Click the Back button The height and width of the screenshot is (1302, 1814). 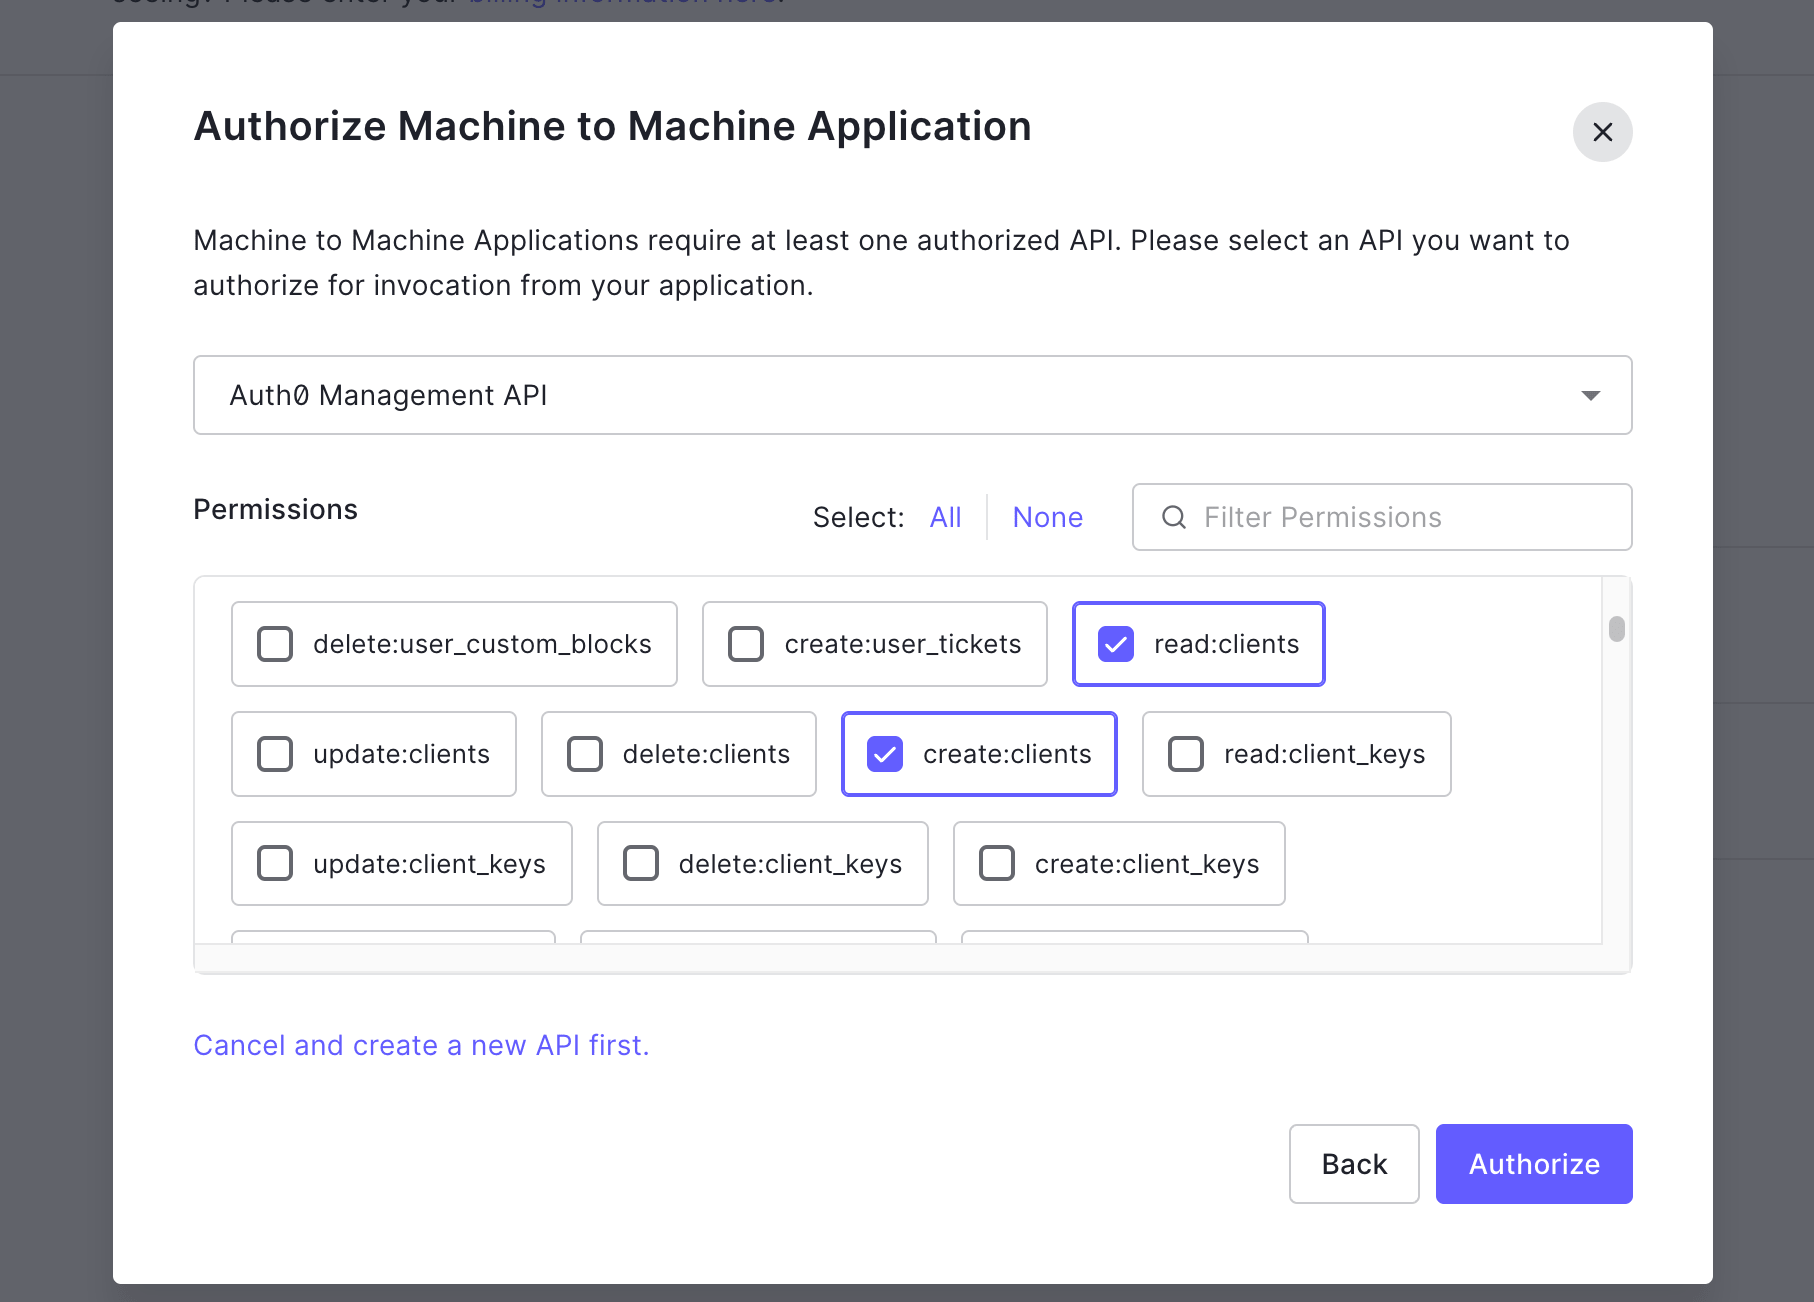[1354, 1164]
